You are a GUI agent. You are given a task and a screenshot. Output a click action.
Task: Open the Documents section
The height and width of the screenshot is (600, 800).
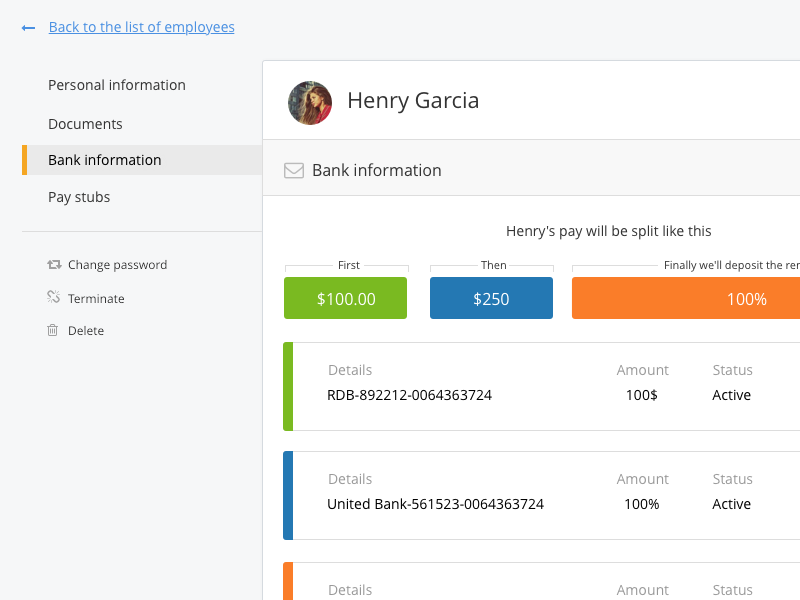[85, 123]
